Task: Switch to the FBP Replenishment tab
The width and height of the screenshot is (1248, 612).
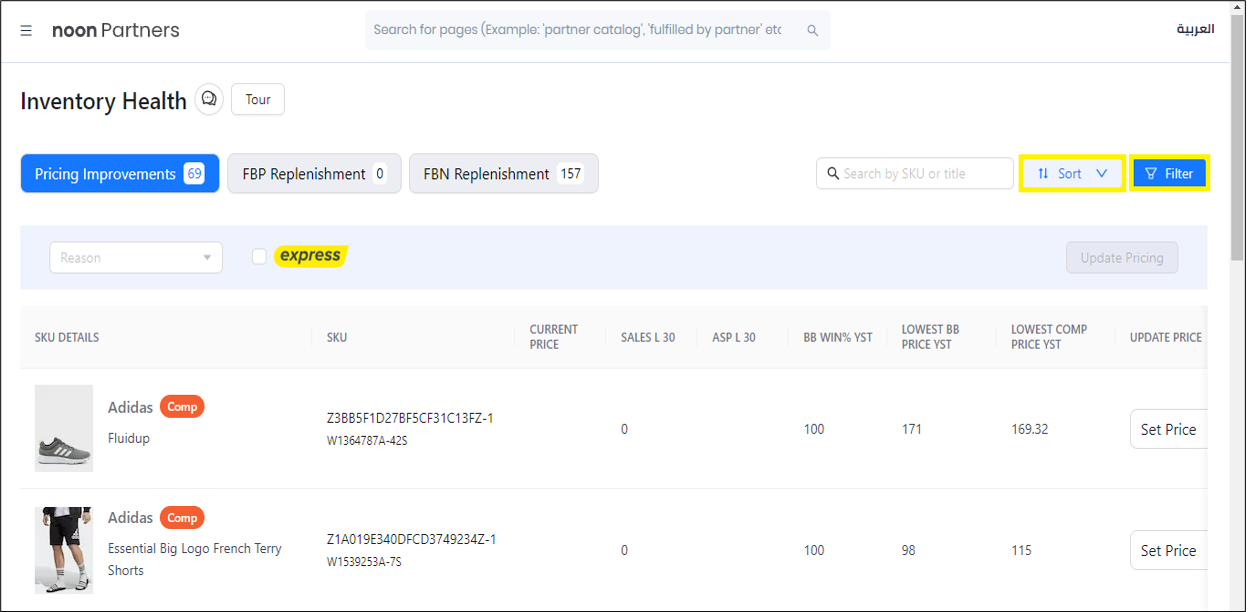Action: tap(314, 174)
